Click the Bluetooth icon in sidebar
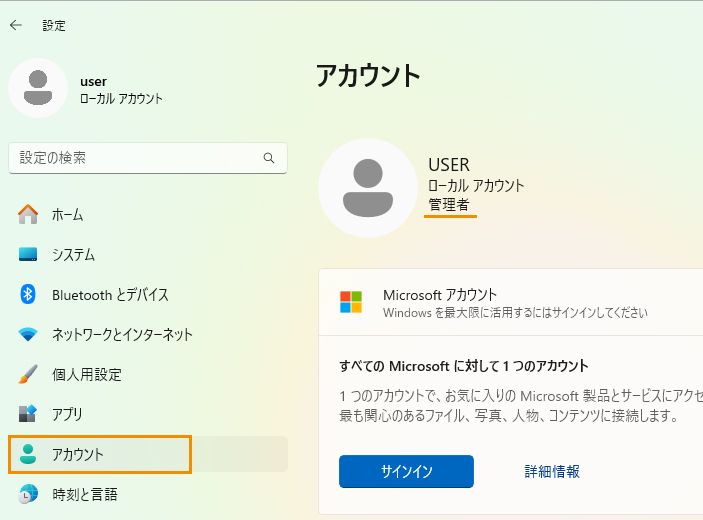 coord(28,295)
